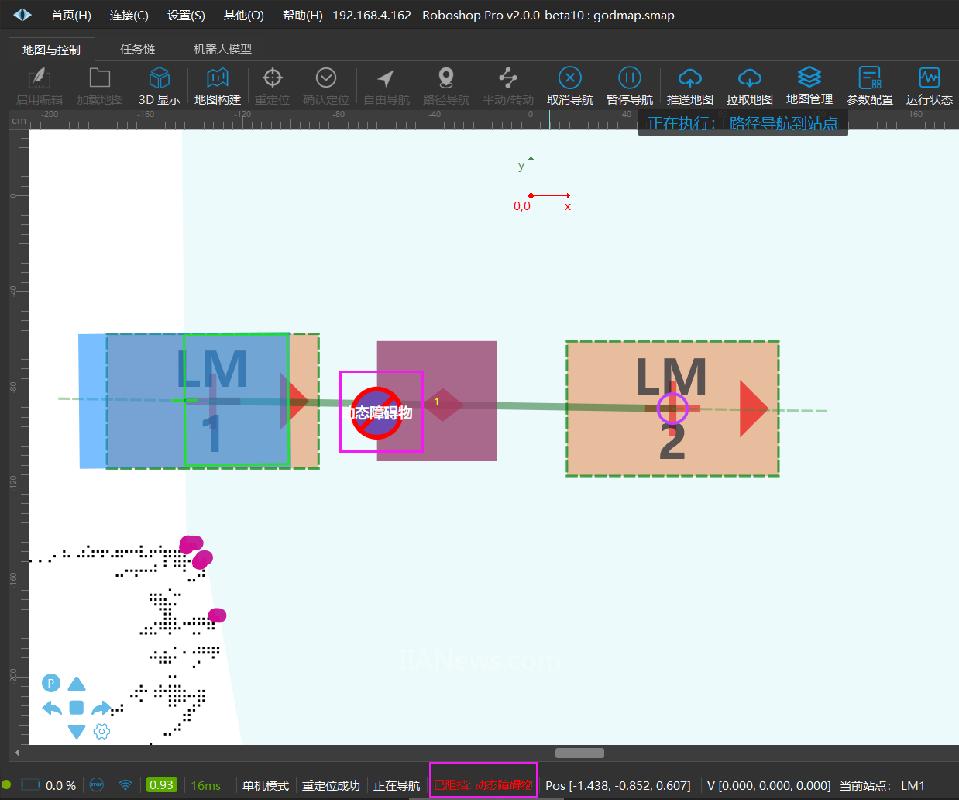
Task: Switch to the 机器人模型 tab
Action: pyautogui.click(x=222, y=49)
